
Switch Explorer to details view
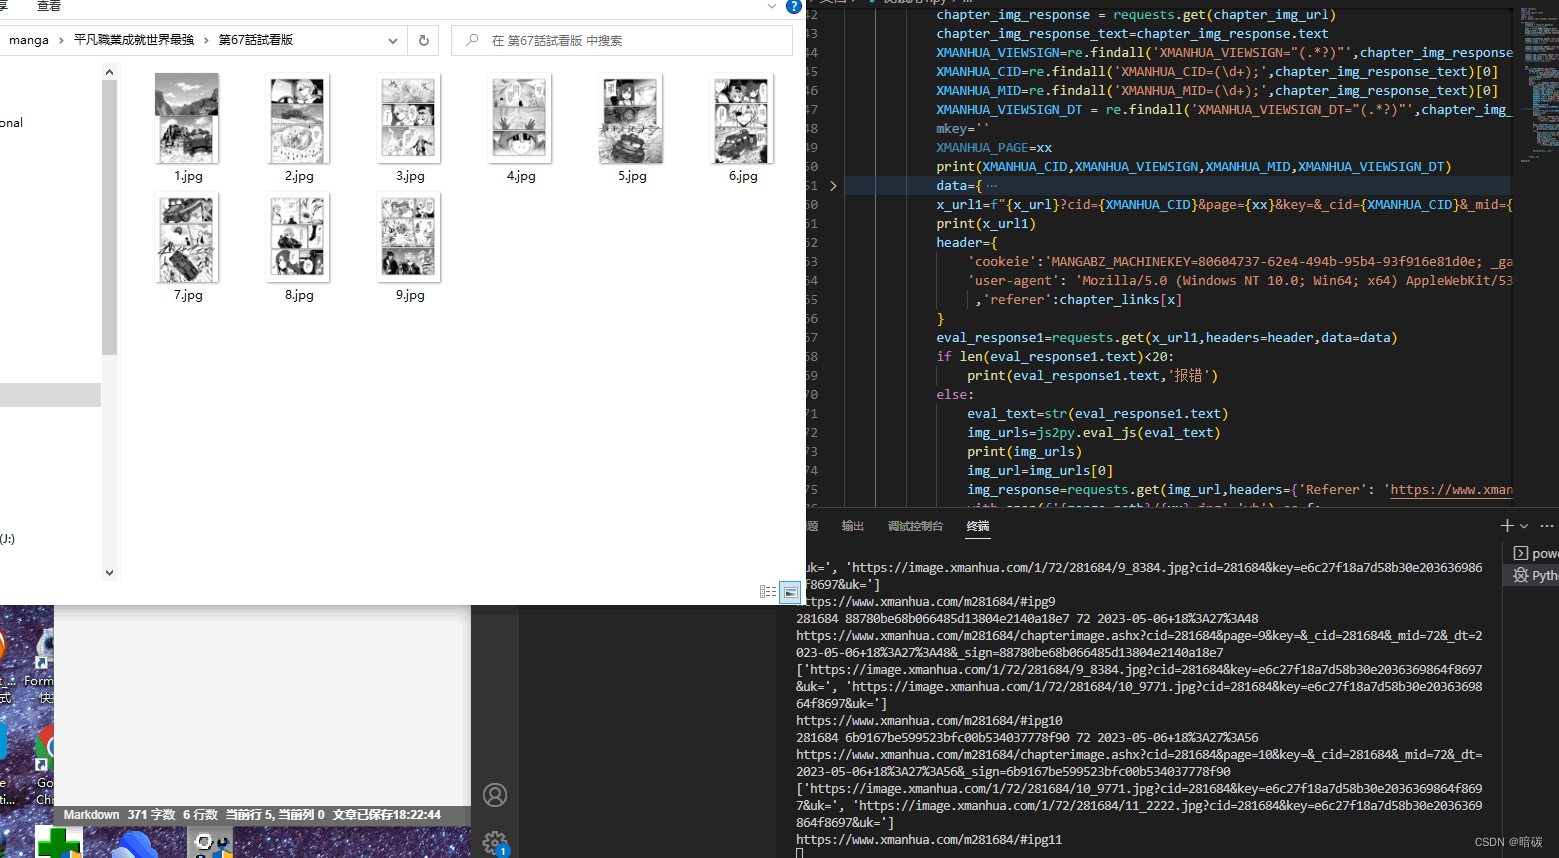tap(768, 592)
